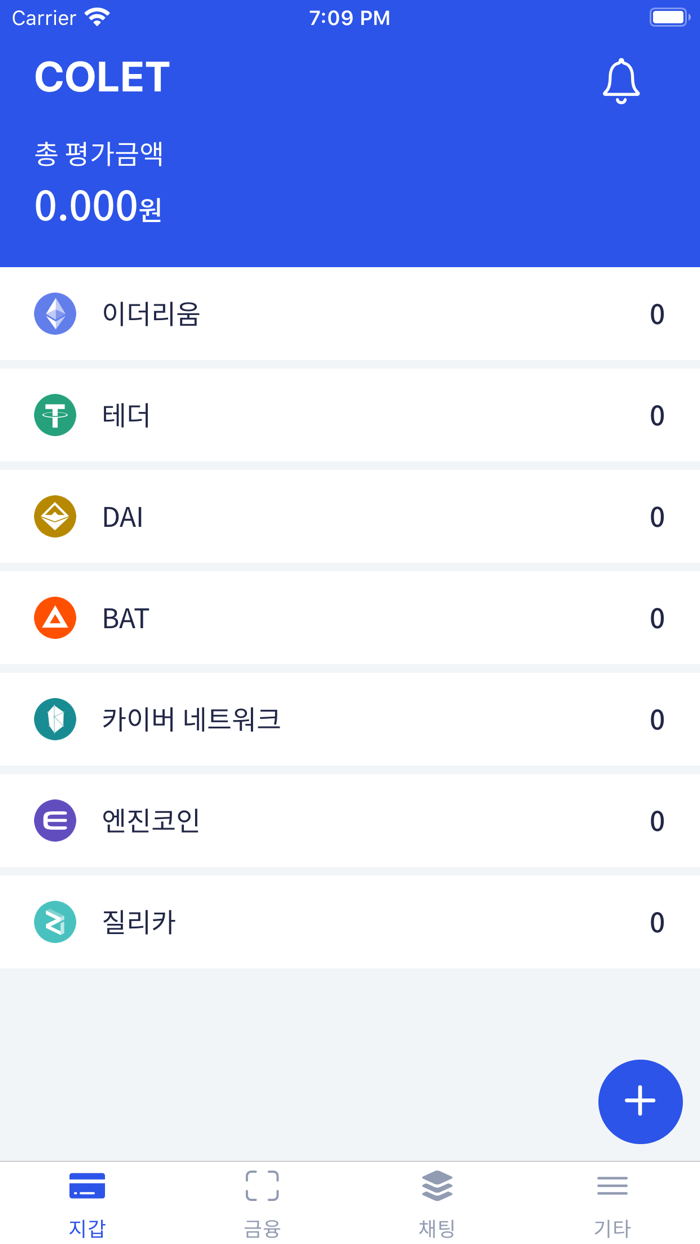
Task: Tap the notification bell icon
Action: point(620,80)
